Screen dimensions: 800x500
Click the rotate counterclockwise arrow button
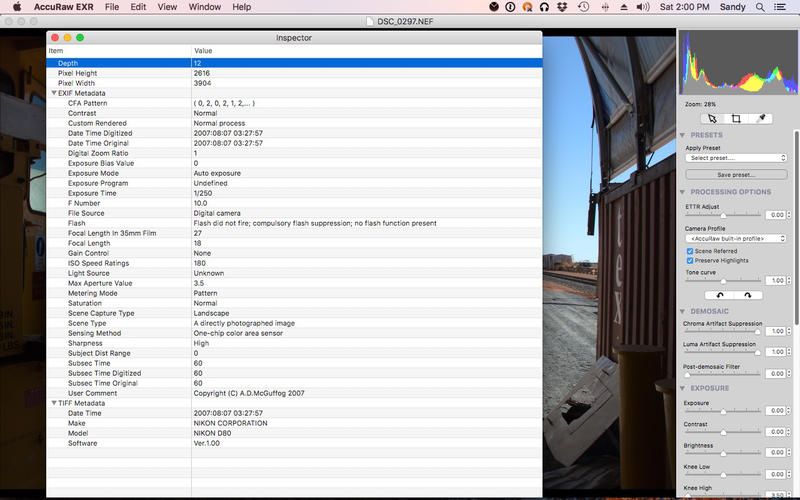pyautogui.click(x=719, y=295)
